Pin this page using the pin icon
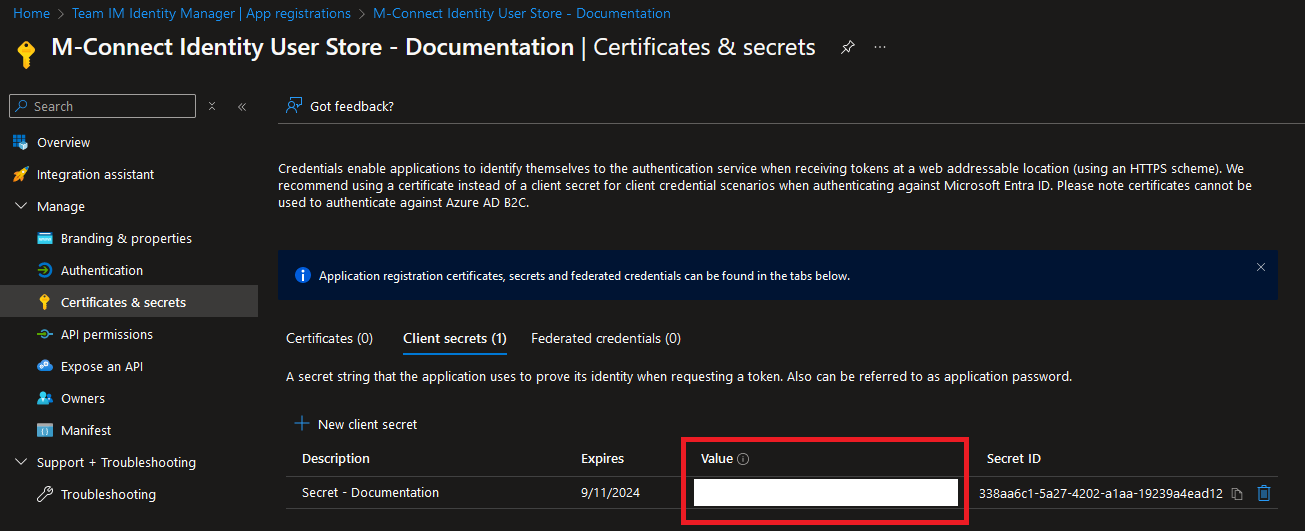Image resolution: width=1305 pixels, height=531 pixels. [848, 47]
